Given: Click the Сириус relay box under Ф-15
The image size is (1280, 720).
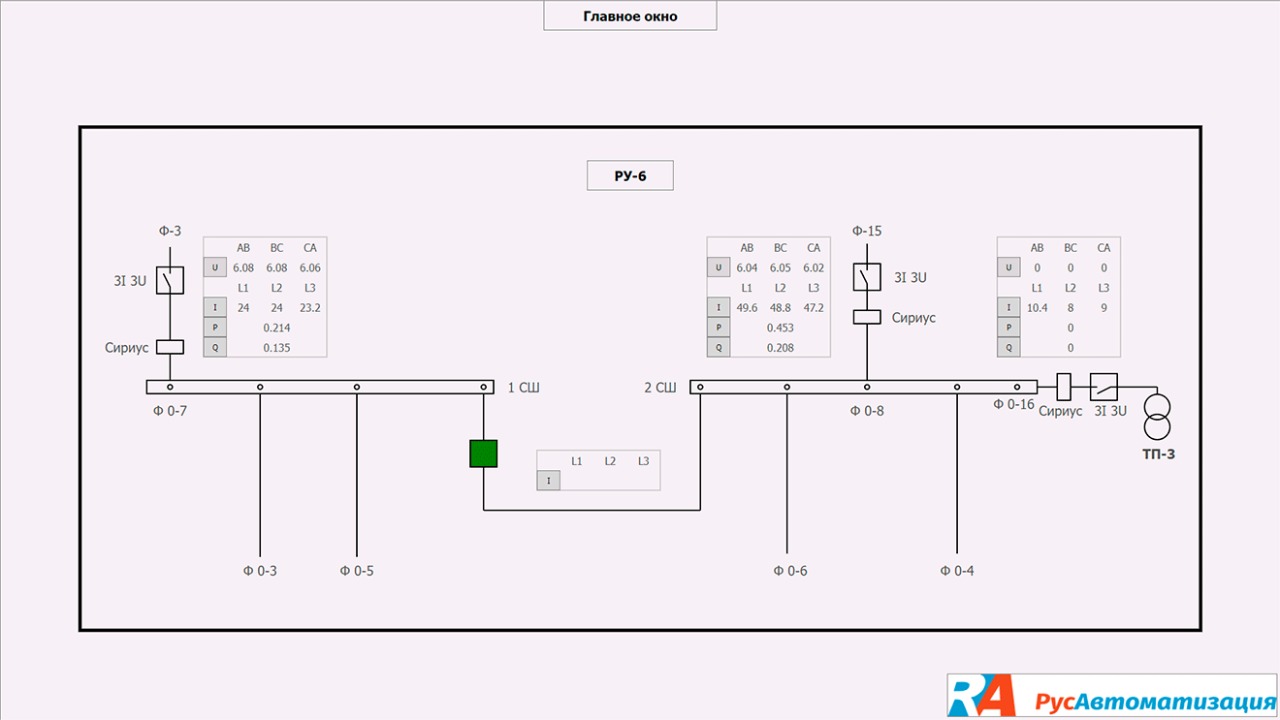Looking at the screenshot, I should [866, 317].
